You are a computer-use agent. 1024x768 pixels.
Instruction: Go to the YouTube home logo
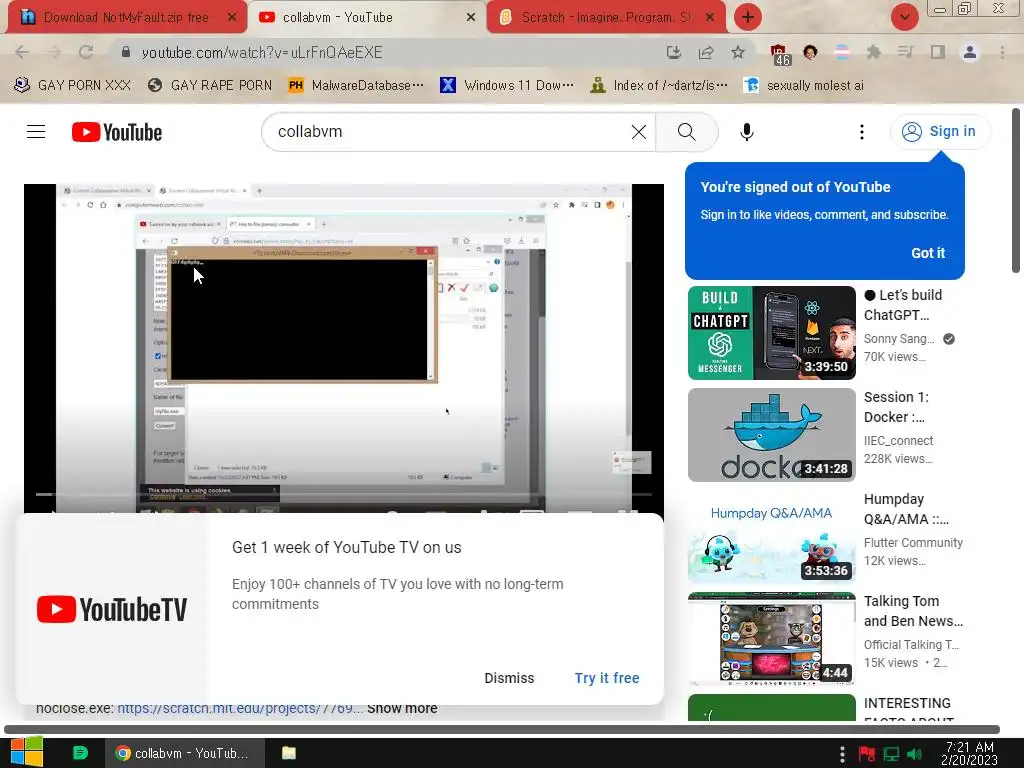tap(117, 132)
